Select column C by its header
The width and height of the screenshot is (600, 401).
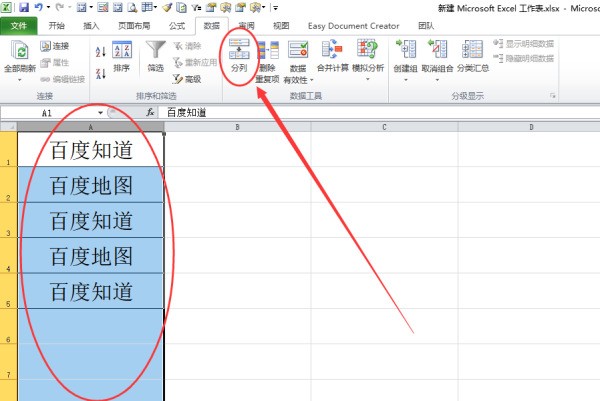[384, 127]
